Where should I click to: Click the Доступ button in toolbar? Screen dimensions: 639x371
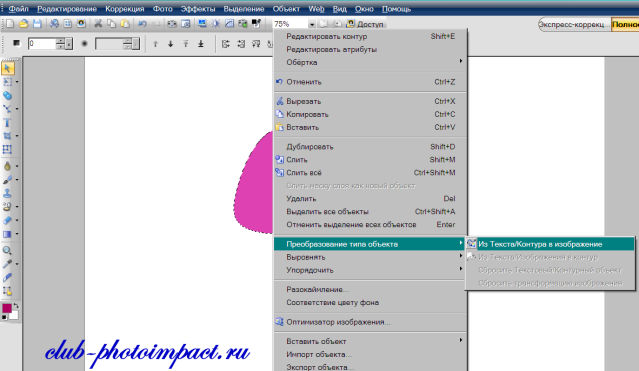tap(365, 24)
